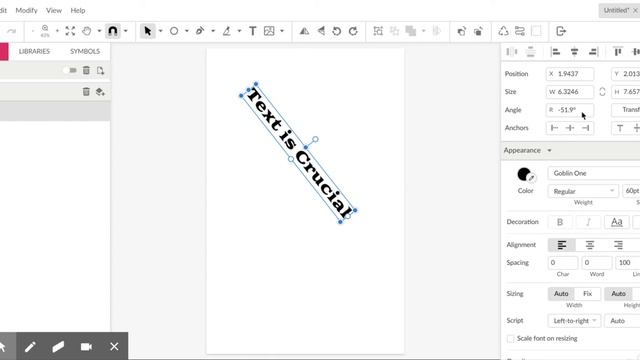Add a new page with the page-plus icon
The image size is (640, 360).
(x=100, y=70)
